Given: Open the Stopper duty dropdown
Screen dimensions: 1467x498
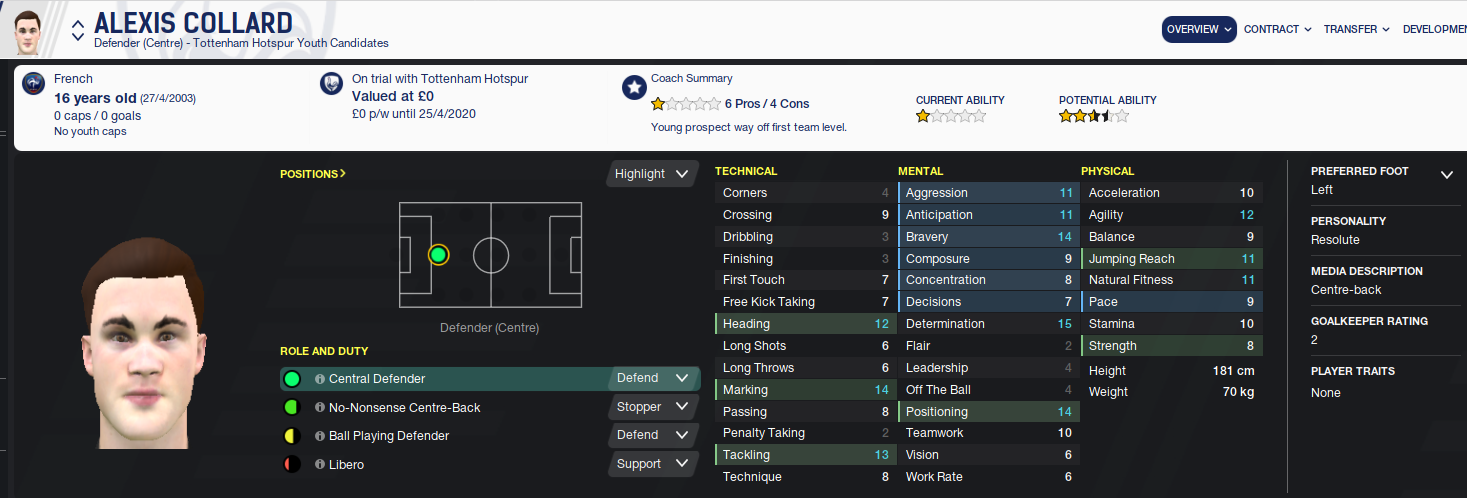Looking at the screenshot, I should (x=652, y=407).
